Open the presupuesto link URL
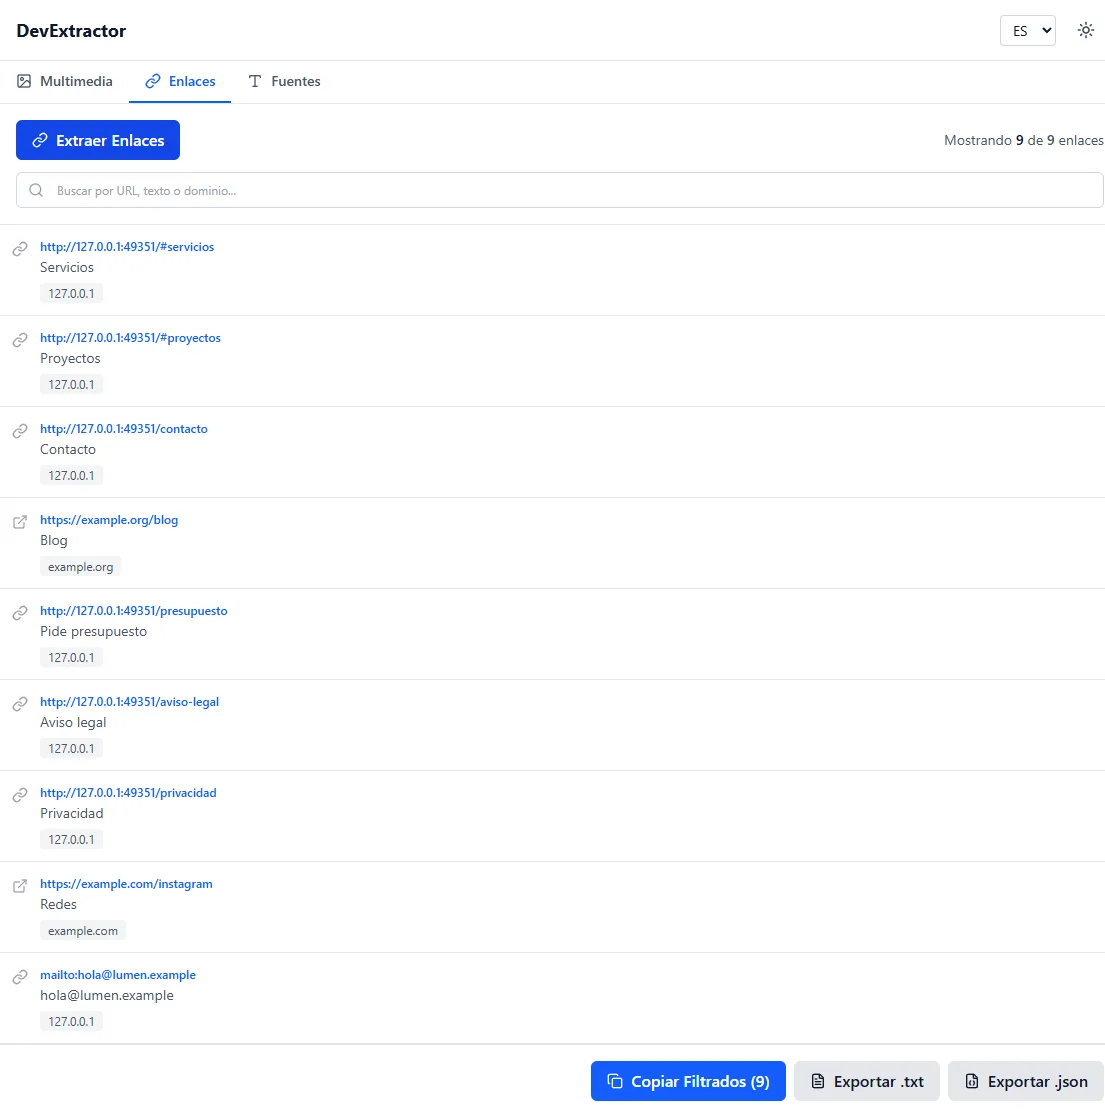1105x1110 pixels. pyautogui.click(x=134, y=610)
